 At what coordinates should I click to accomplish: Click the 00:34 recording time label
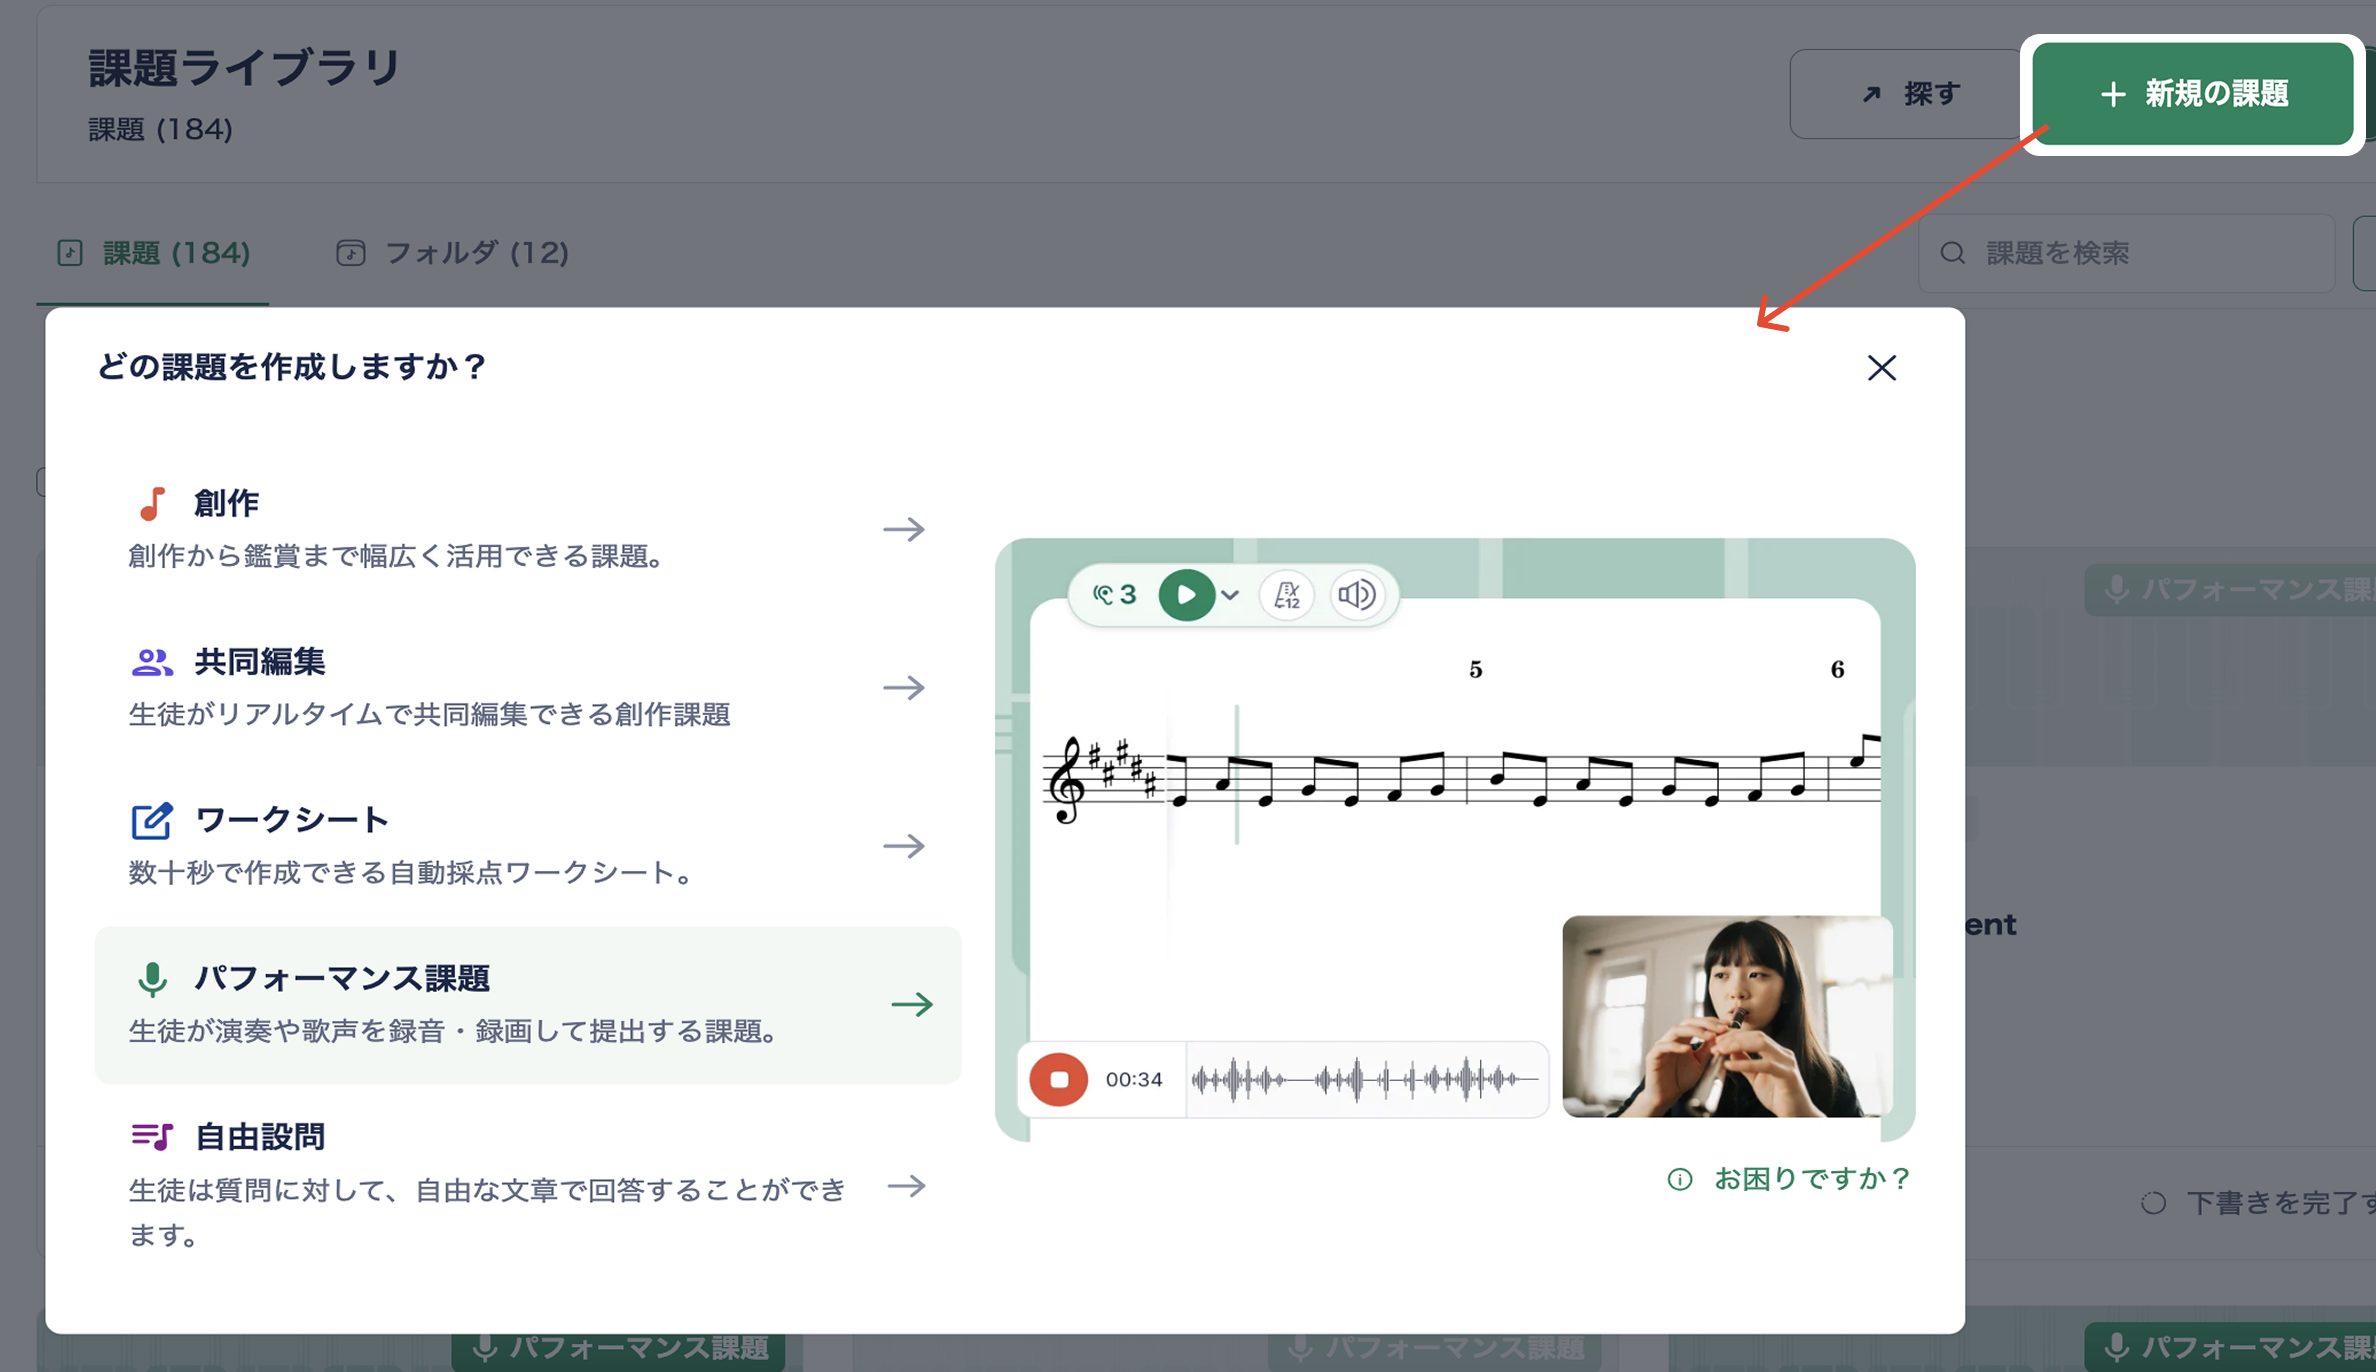pyautogui.click(x=1134, y=1079)
